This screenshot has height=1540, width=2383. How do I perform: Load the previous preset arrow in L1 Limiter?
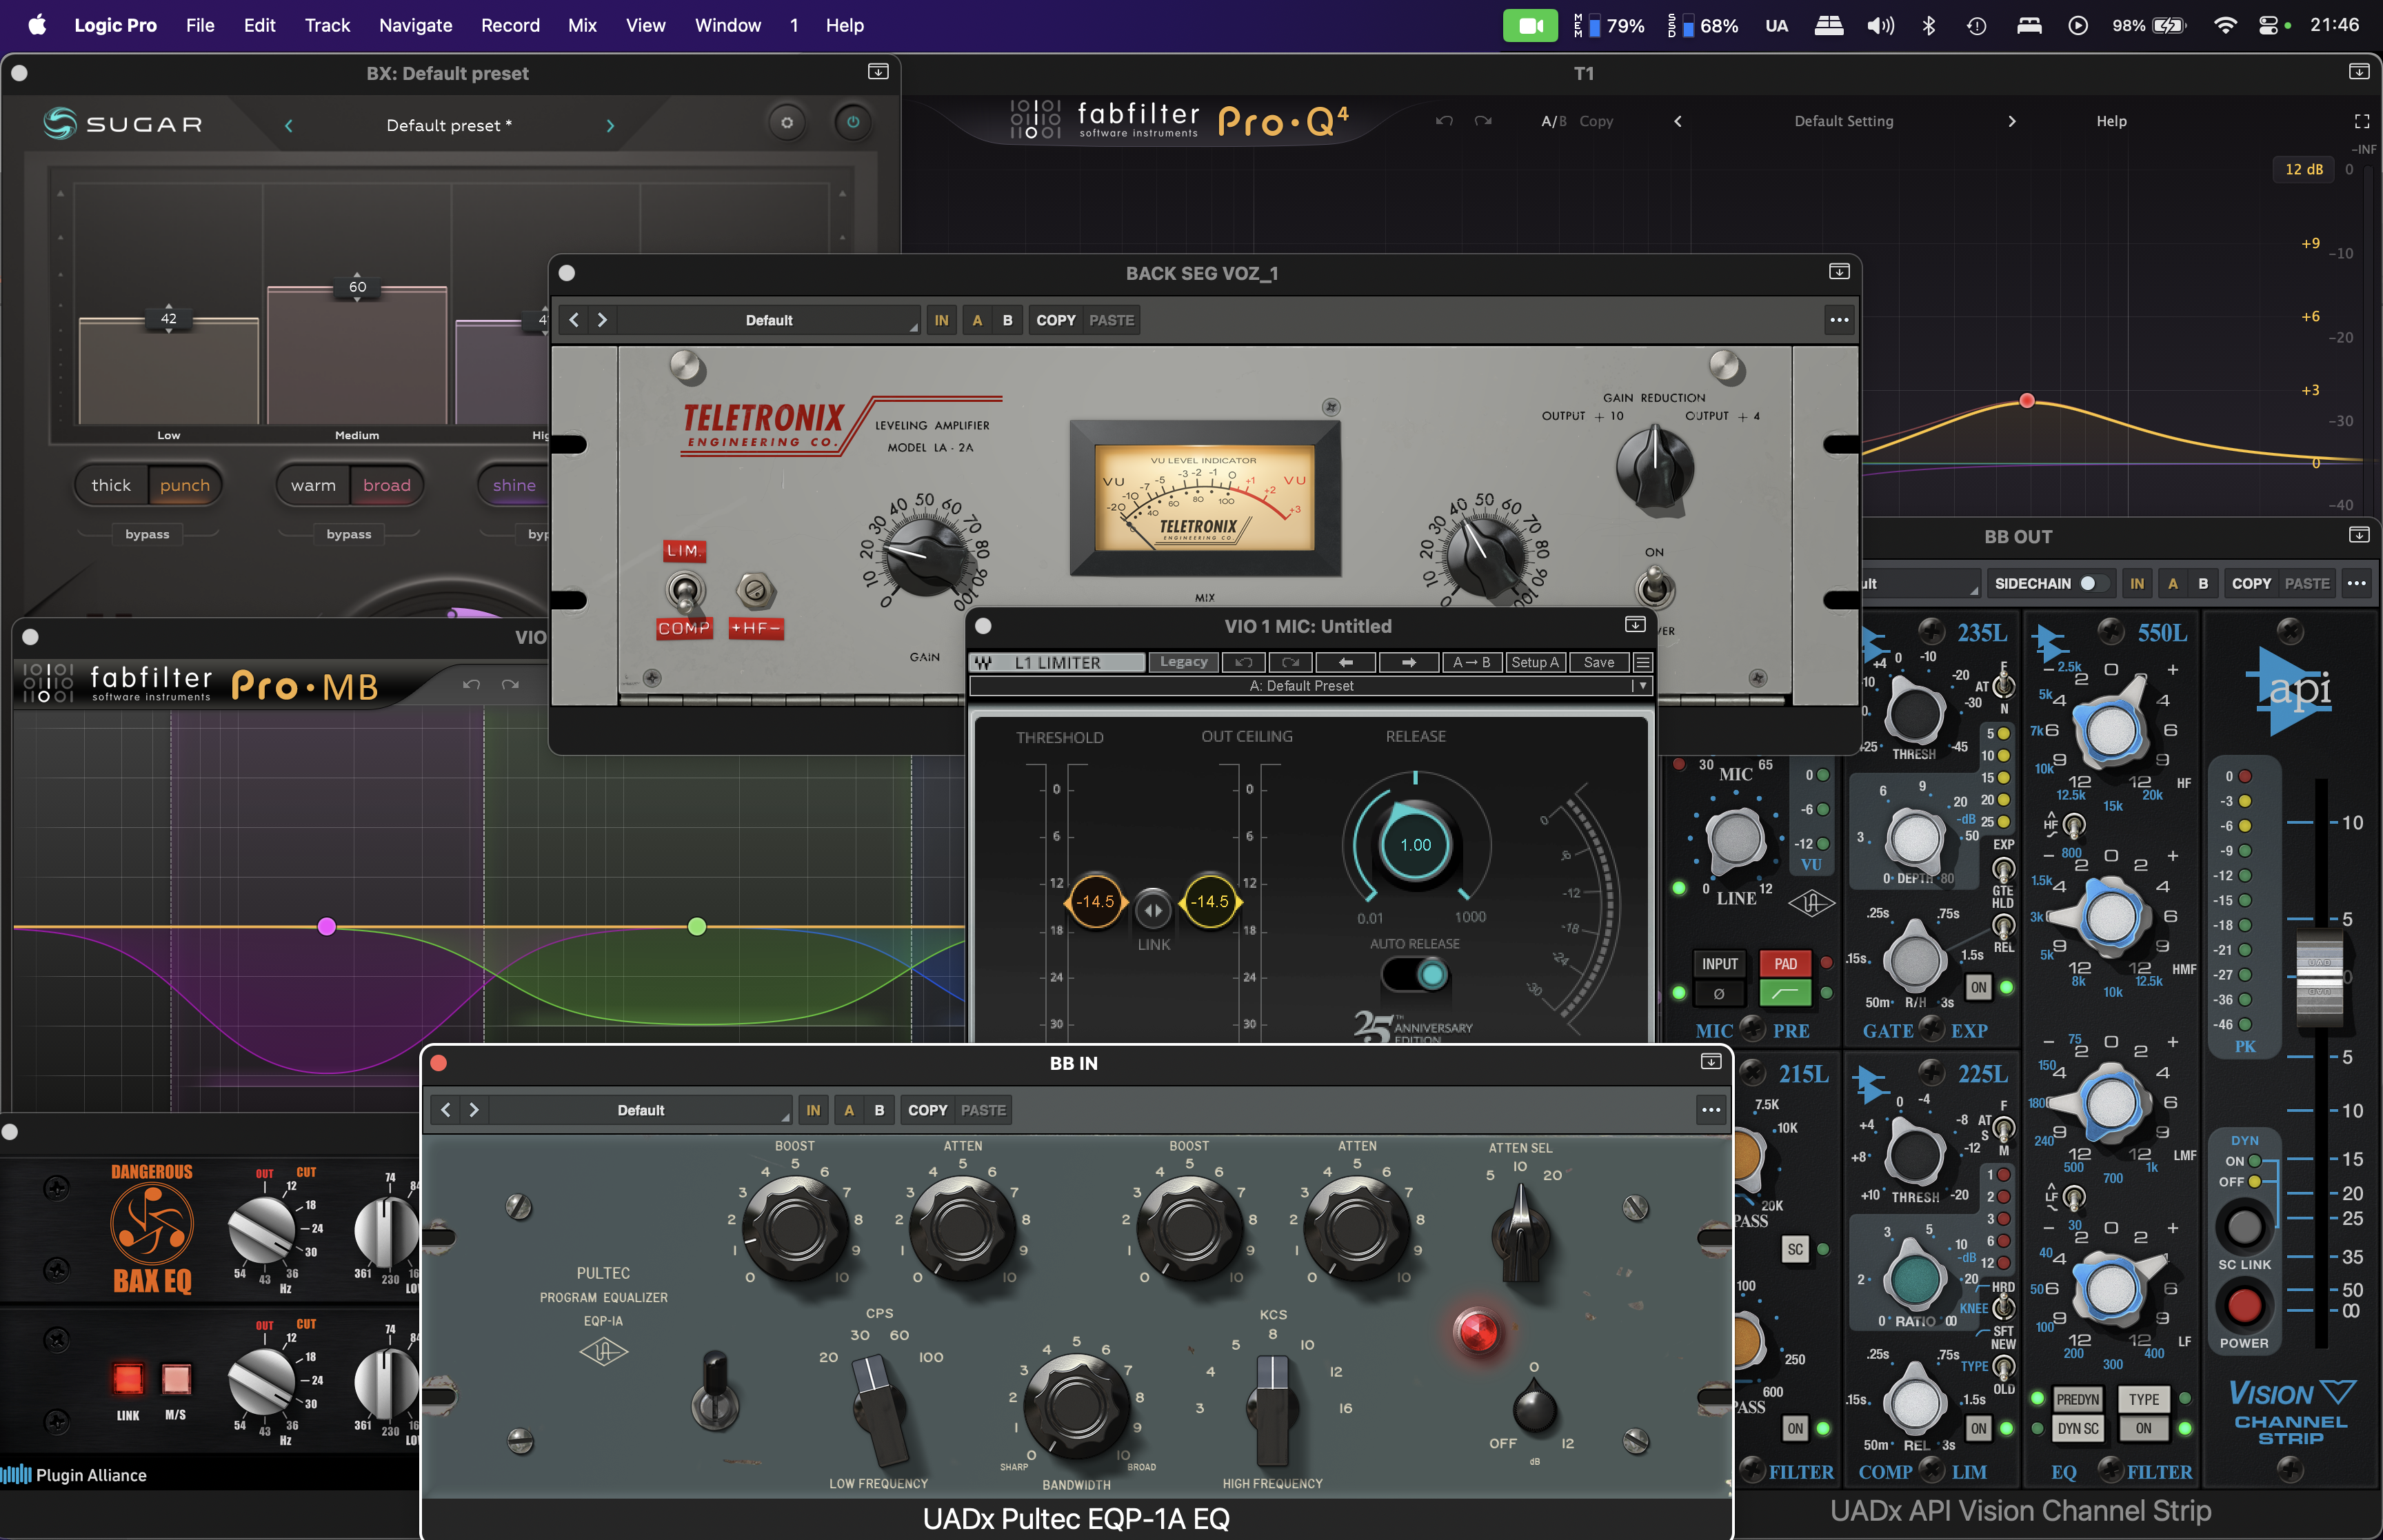(1346, 662)
